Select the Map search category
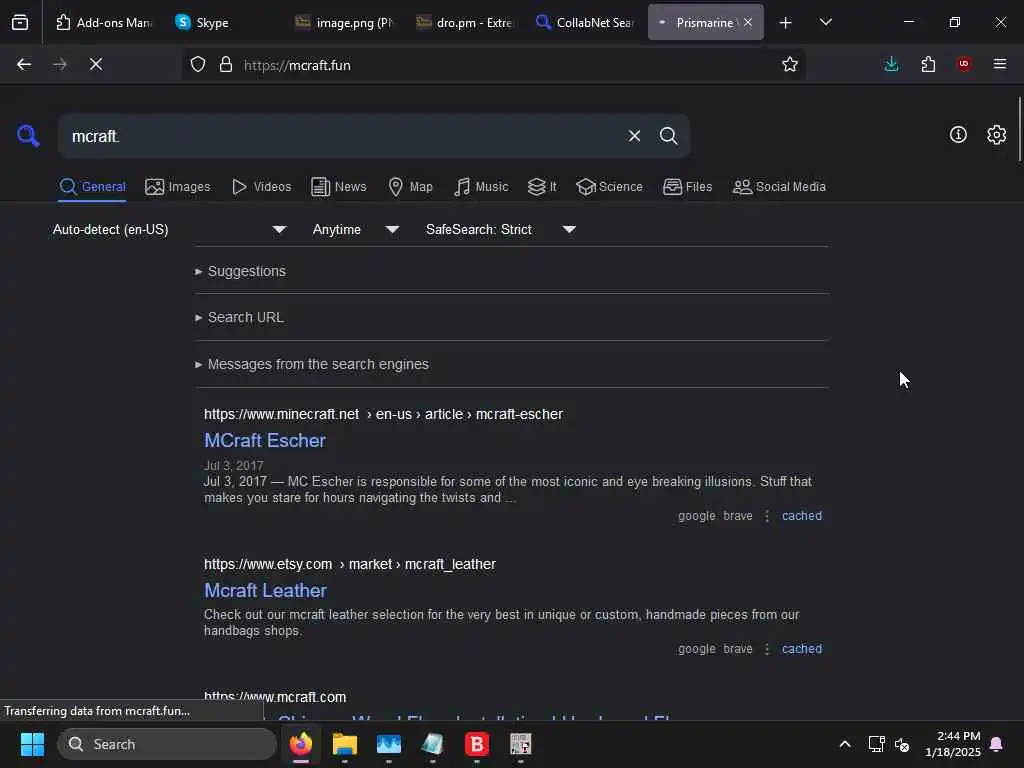 coord(410,187)
